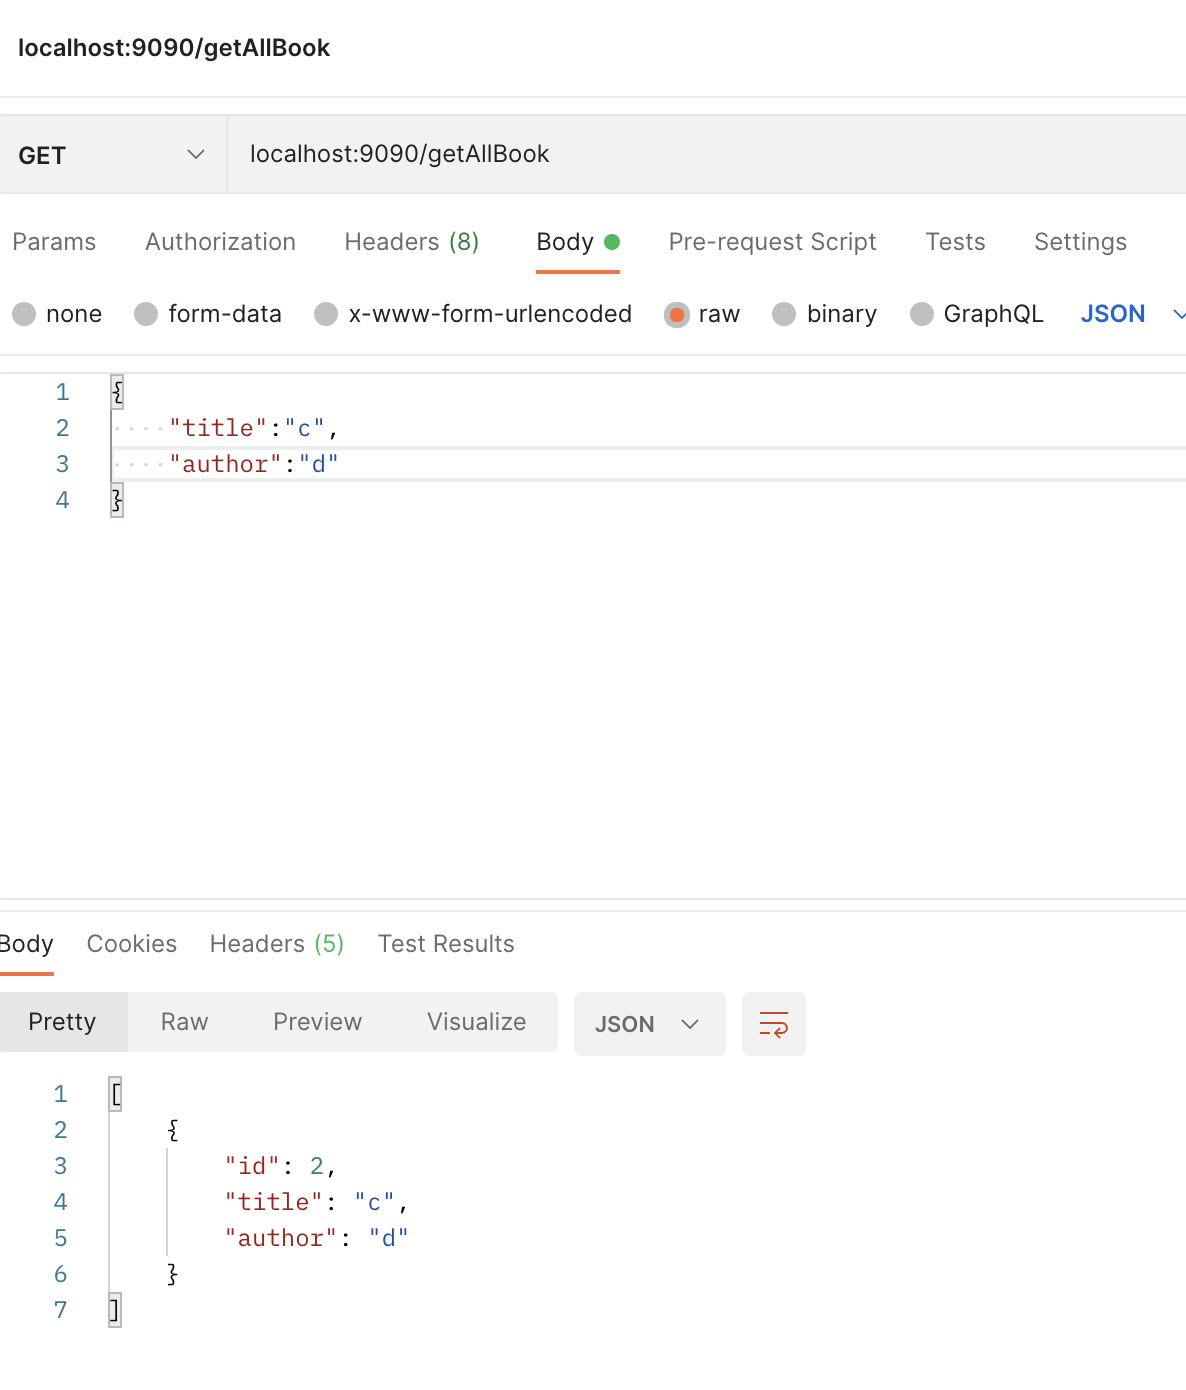Screen dimensions: 1186x1390
Task: Open the Visualize view of the response
Action: pos(476,1022)
